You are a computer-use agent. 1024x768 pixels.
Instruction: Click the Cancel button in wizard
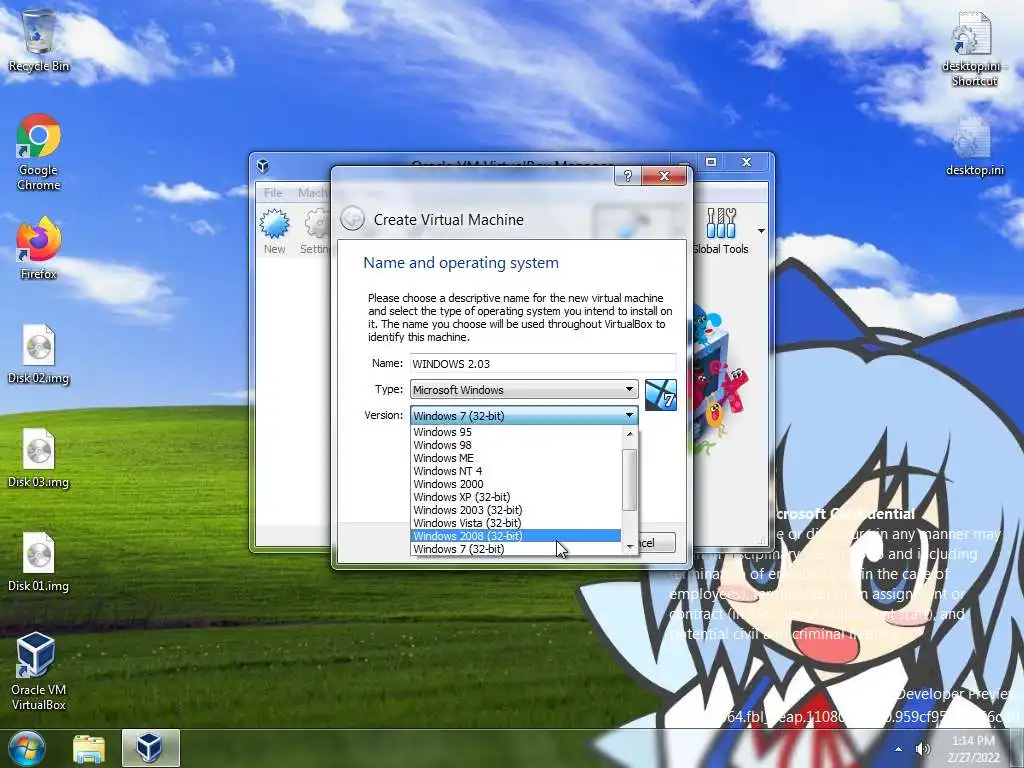[x=656, y=543]
